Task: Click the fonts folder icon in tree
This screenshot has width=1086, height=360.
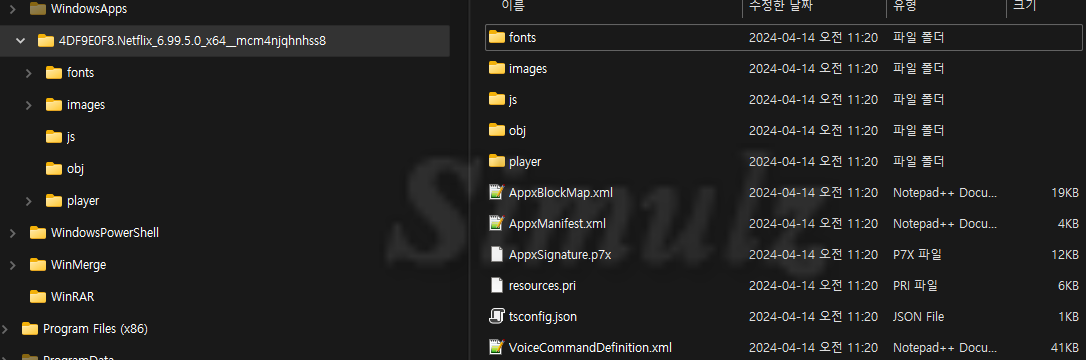Action: click(x=54, y=73)
